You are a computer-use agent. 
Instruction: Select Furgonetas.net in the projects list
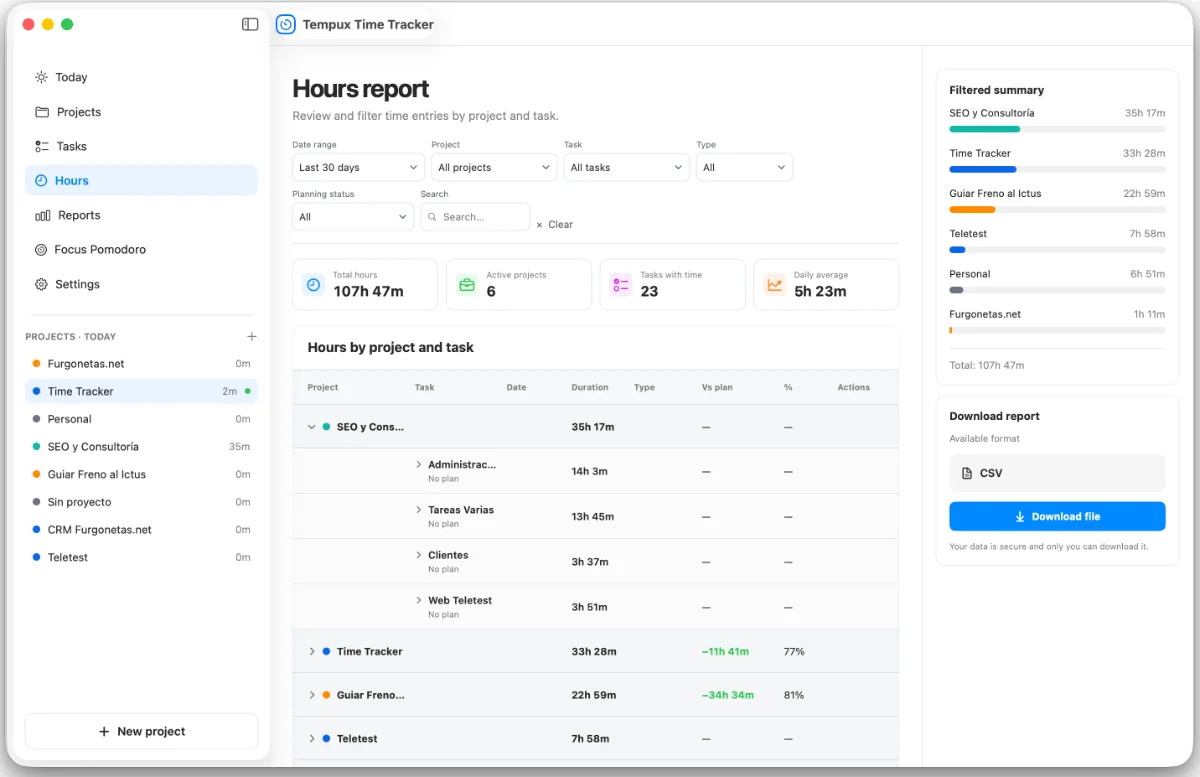pyautogui.click(x=141, y=364)
